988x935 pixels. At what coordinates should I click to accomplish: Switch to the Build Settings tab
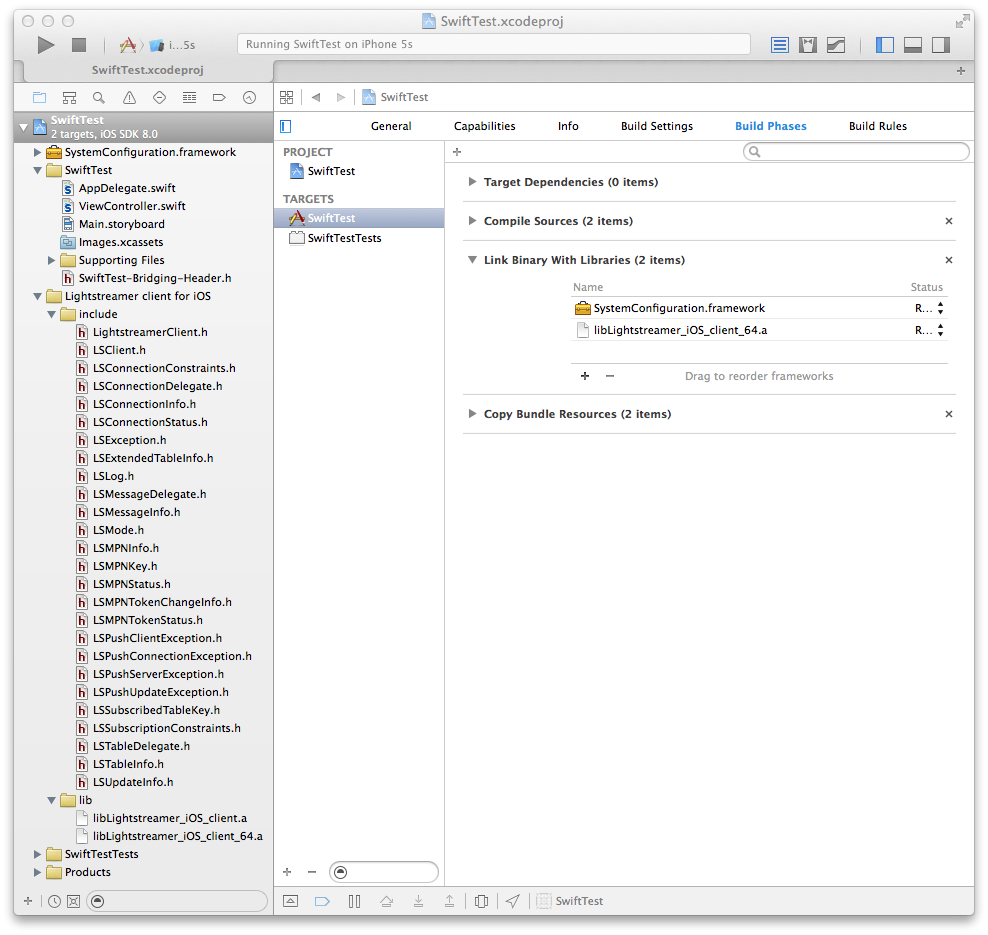point(657,126)
